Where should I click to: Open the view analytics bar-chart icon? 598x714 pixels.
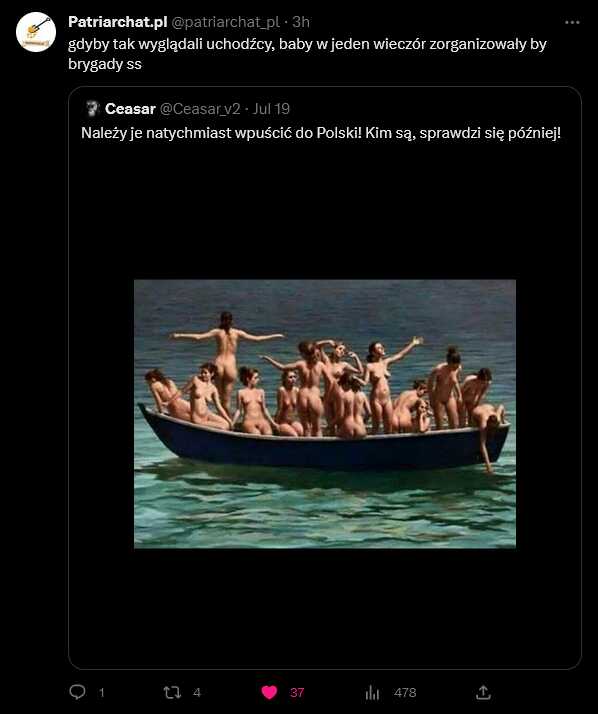[x=372, y=693]
